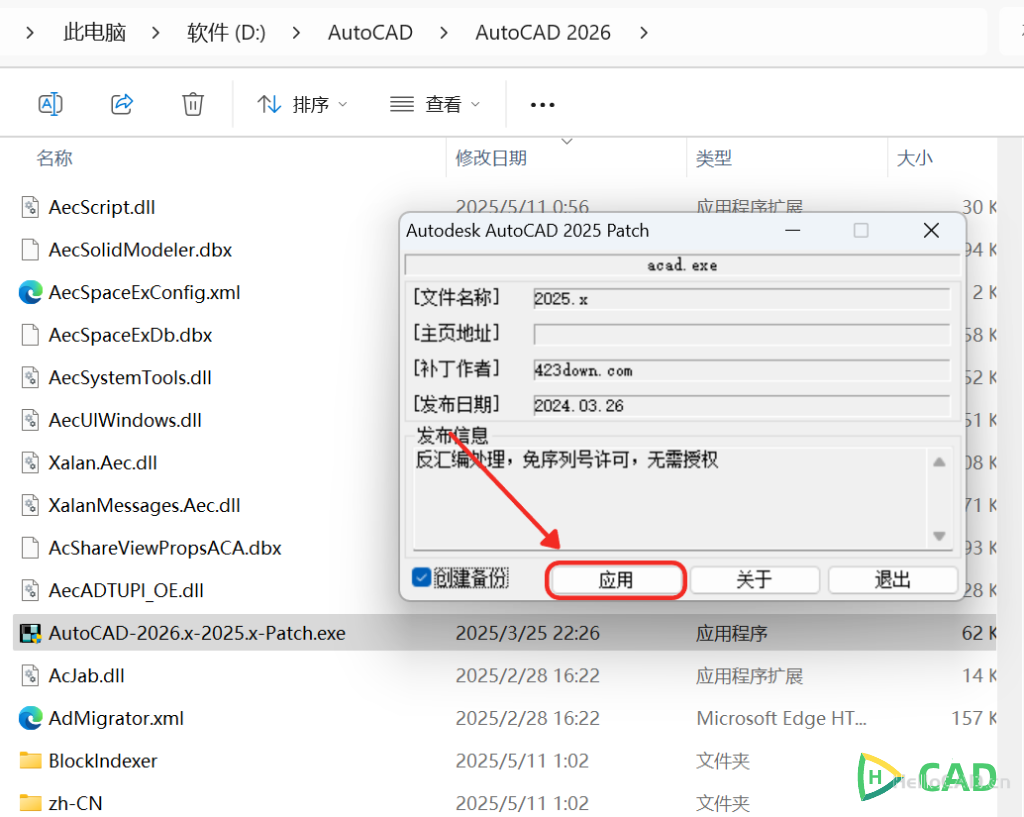Click the AutoCAD 2026 breadcrumb segment
Image resolution: width=1024 pixels, height=817 pixels.
(x=543, y=32)
